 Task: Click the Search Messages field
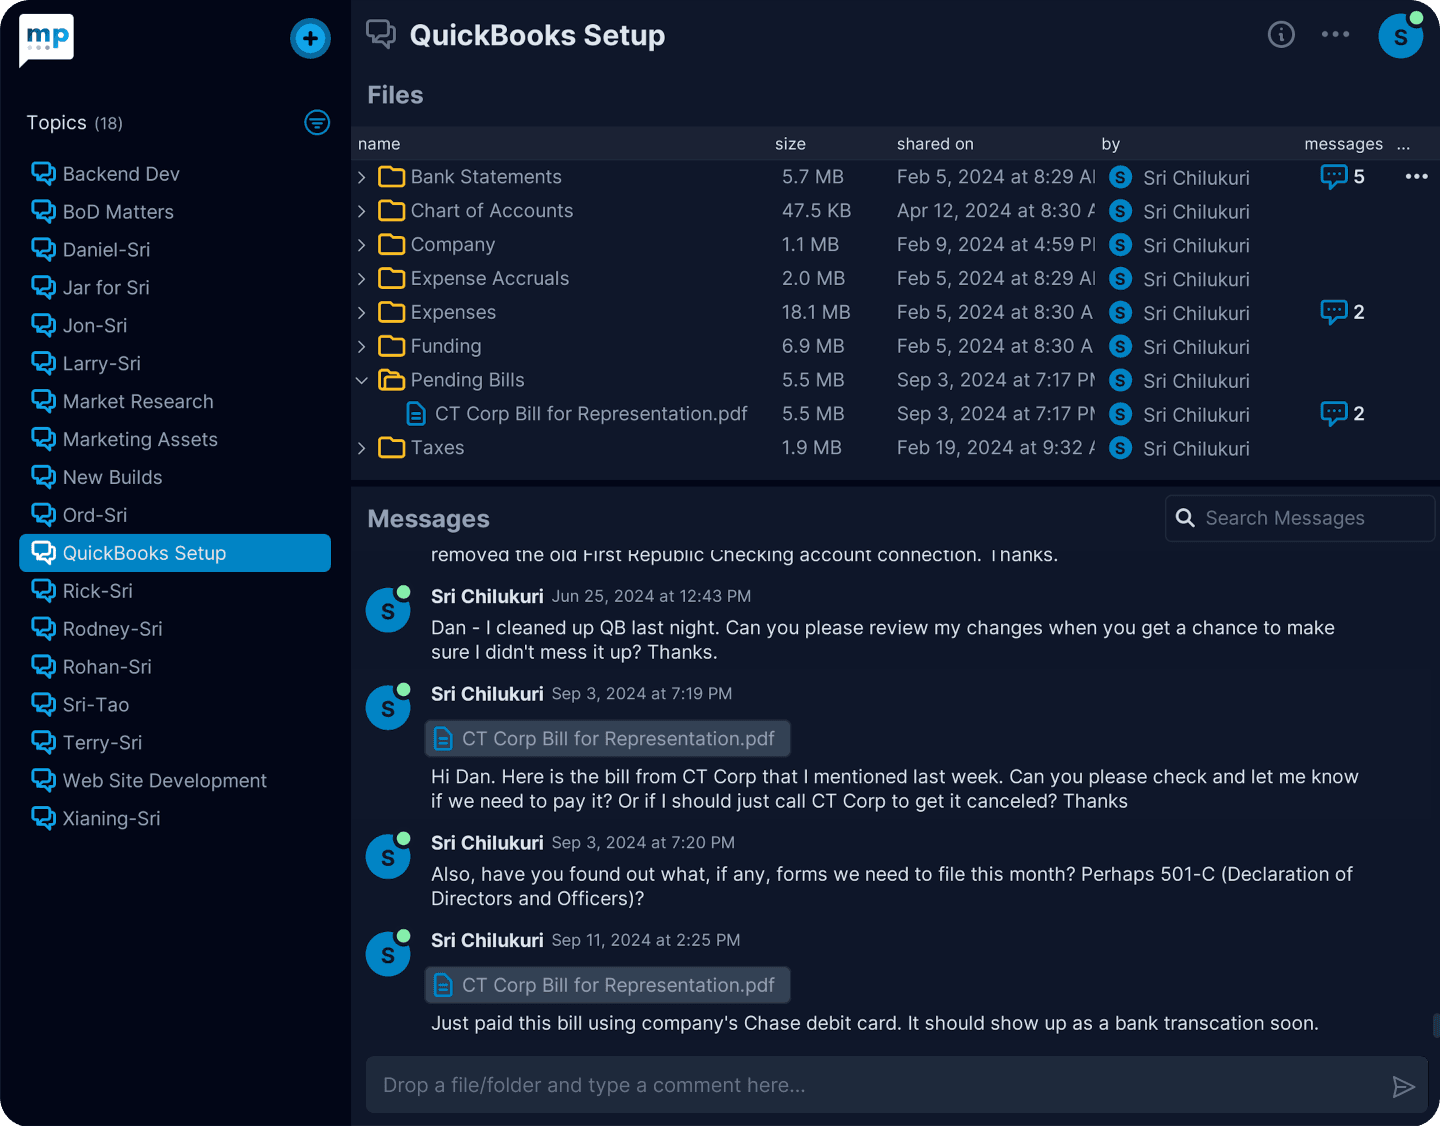pyautogui.click(x=1300, y=518)
